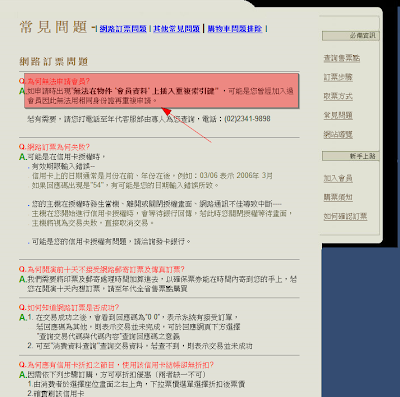
Task: Open 如何確認訂票 sidebar link
Action: [x=345, y=216]
